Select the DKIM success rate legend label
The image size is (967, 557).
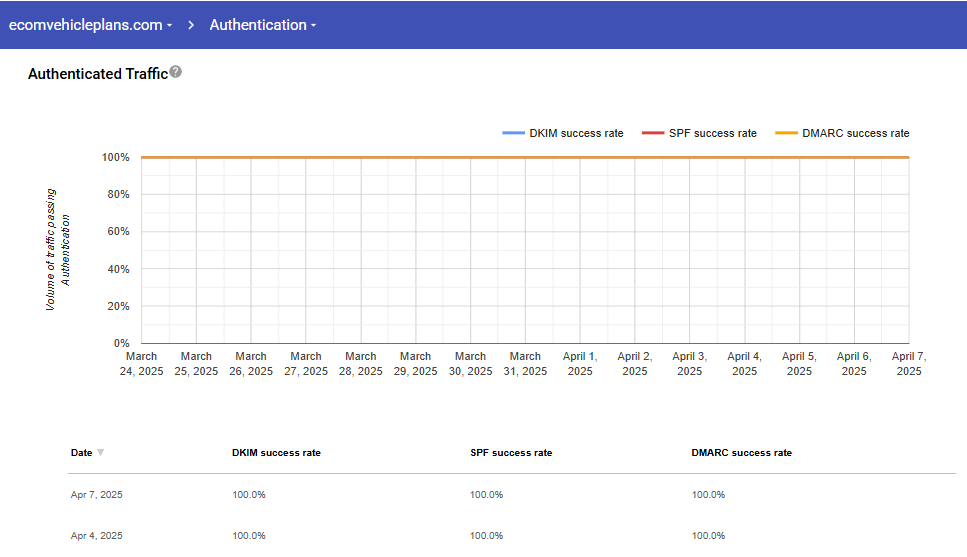(x=576, y=133)
